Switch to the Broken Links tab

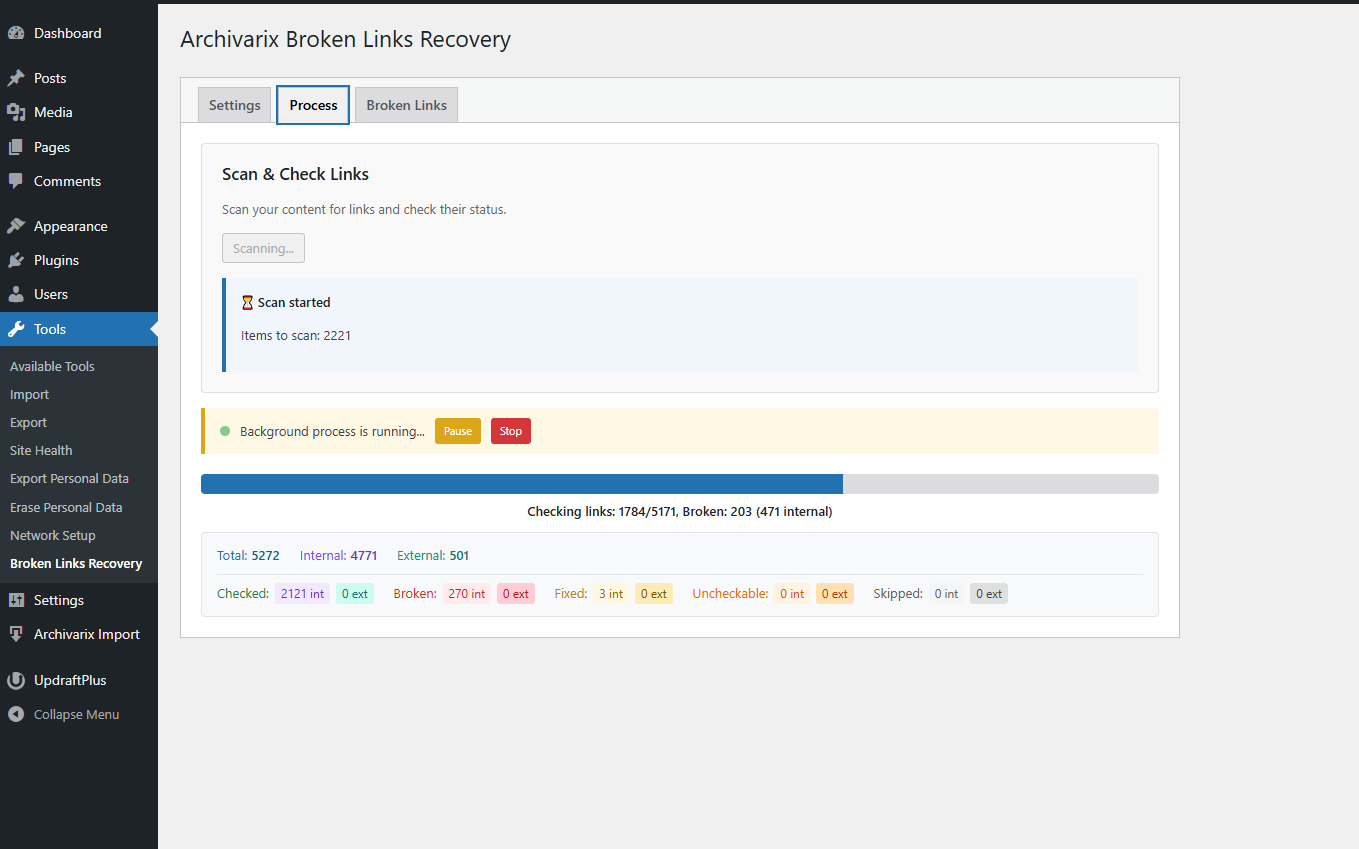coord(406,104)
